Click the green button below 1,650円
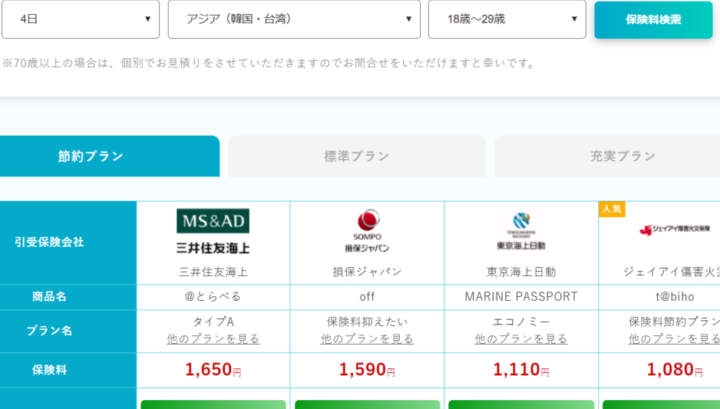Image resolution: width=720 pixels, height=409 pixels. [x=213, y=404]
